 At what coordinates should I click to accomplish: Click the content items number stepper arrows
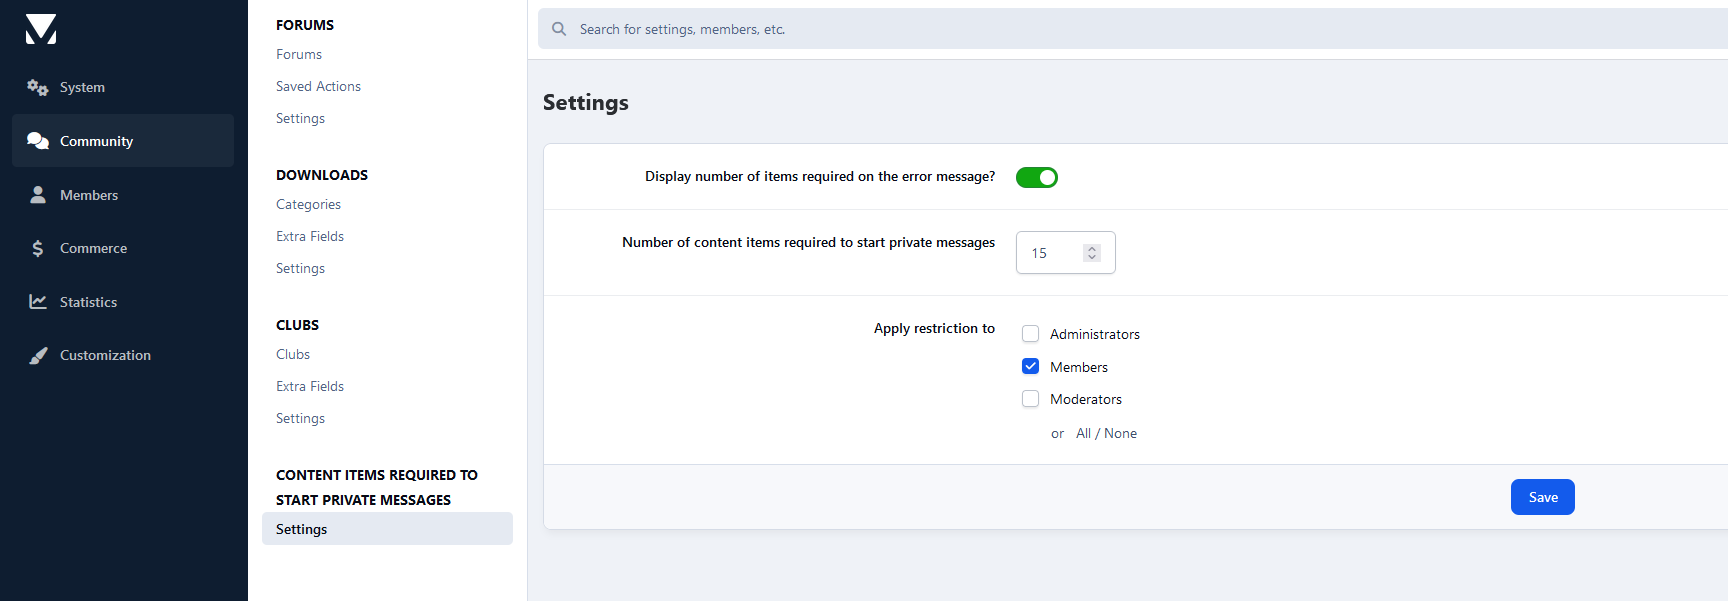[1092, 253]
